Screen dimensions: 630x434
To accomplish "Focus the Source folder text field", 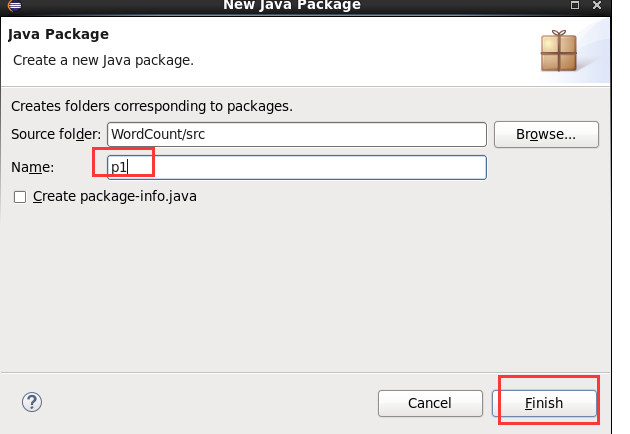I will pos(296,134).
